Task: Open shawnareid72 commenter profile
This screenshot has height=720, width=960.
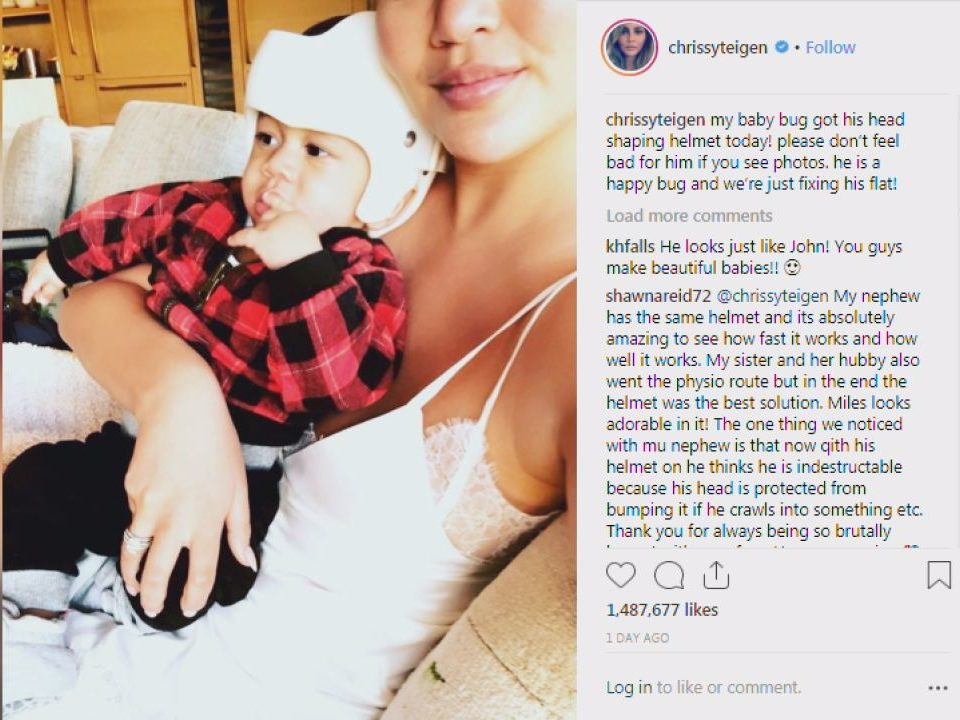Action: 658,296
